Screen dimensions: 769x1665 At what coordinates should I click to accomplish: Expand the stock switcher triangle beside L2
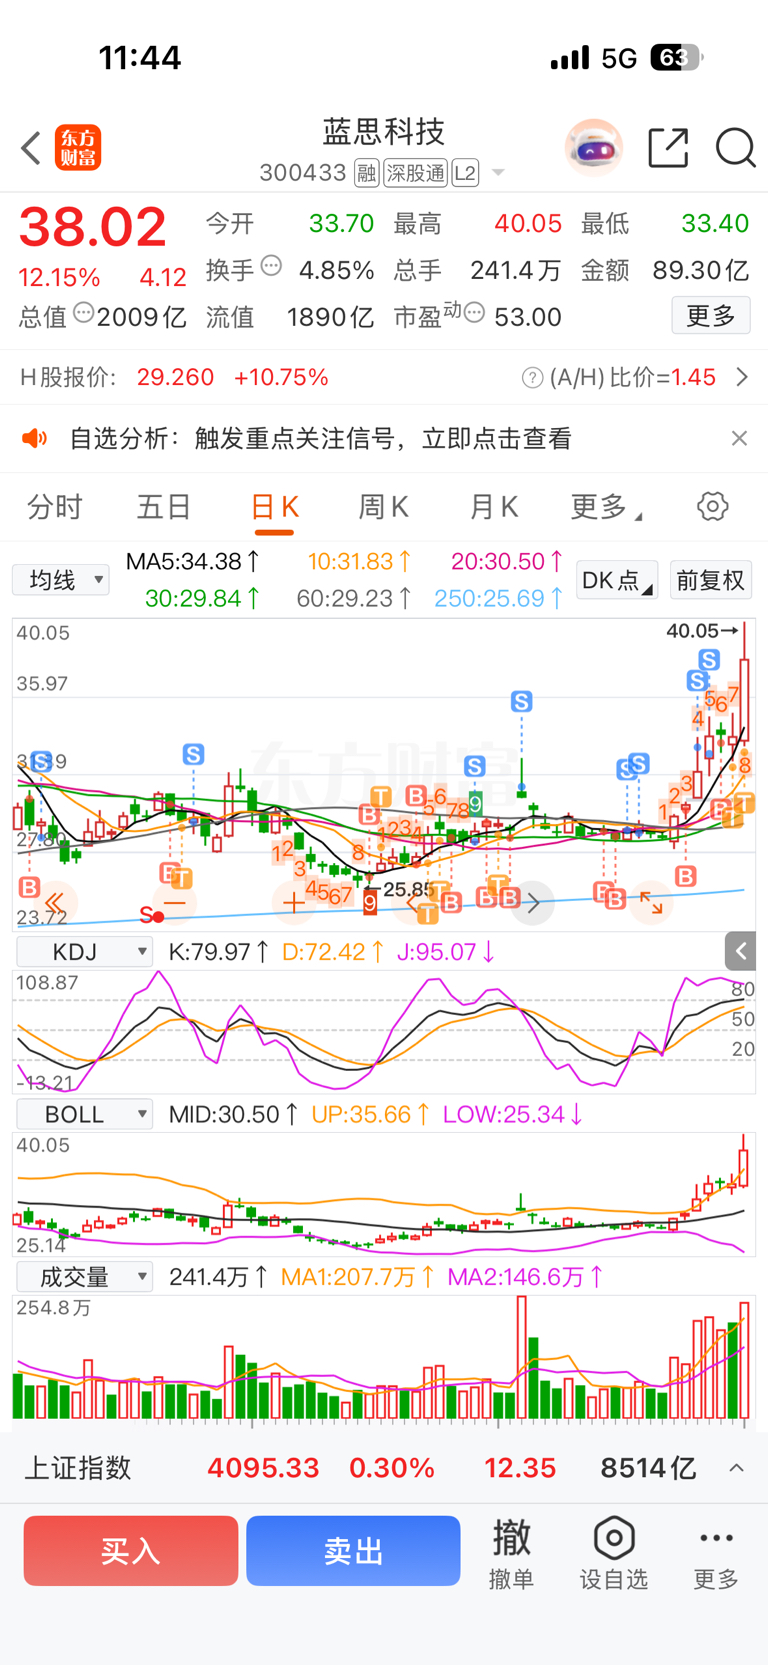(498, 173)
